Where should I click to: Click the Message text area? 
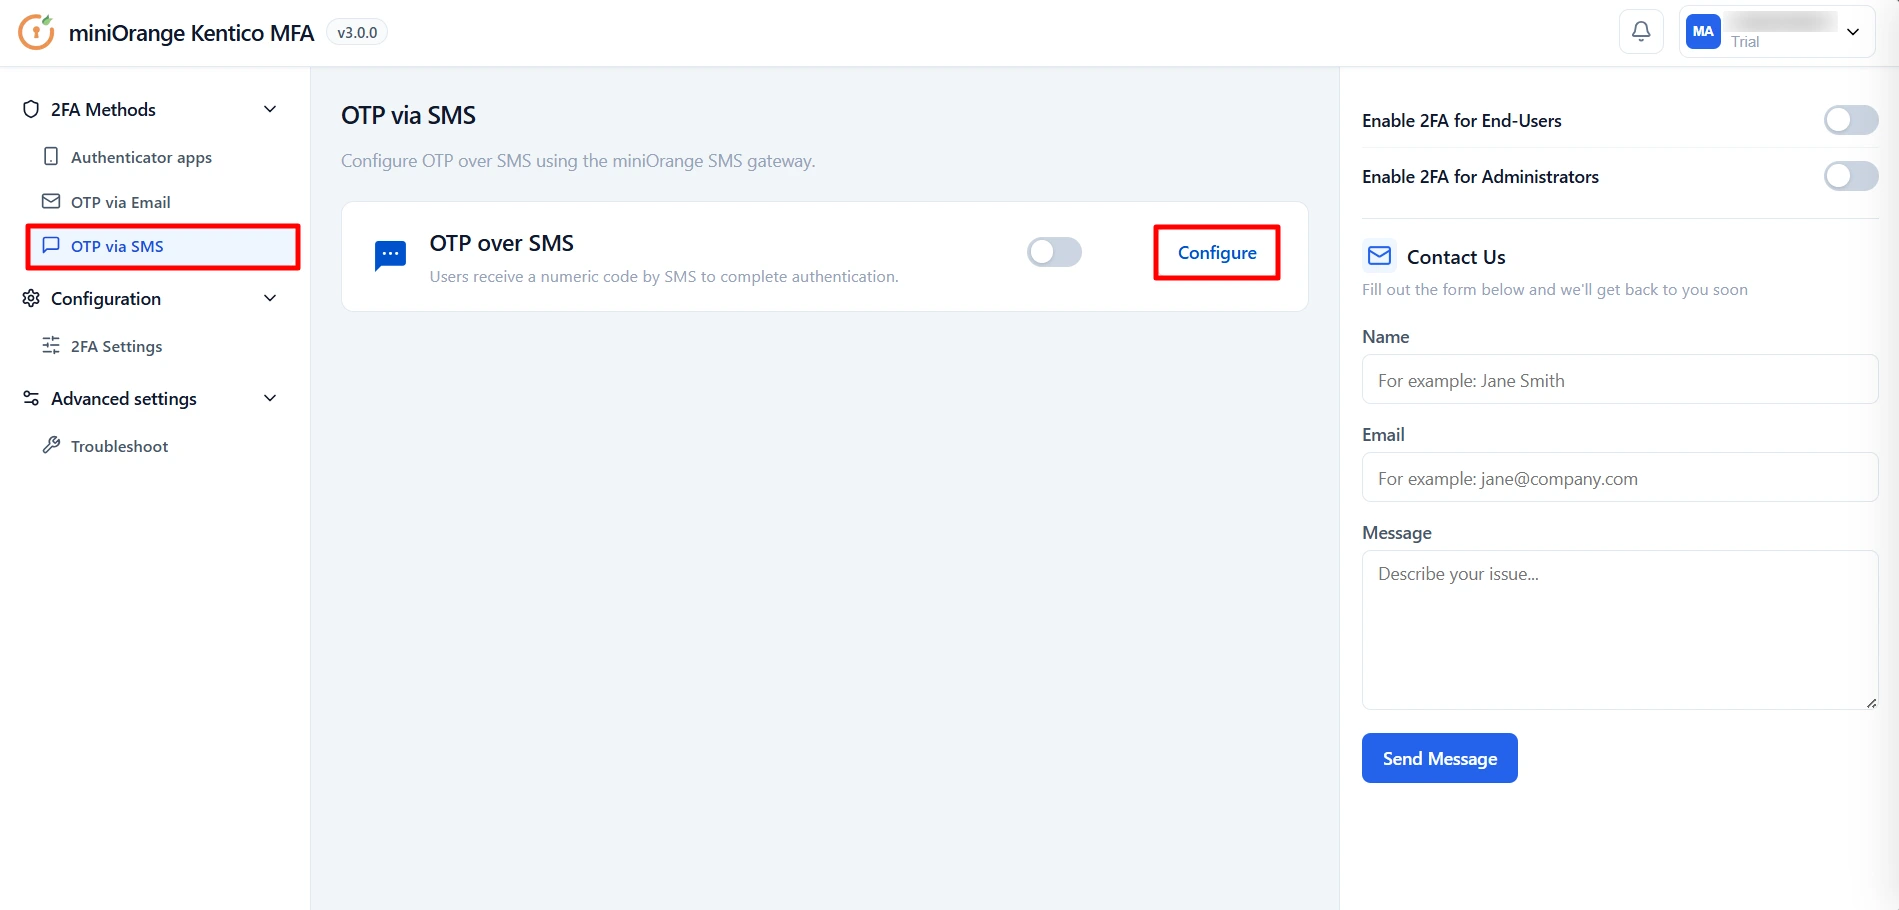pyautogui.click(x=1620, y=630)
